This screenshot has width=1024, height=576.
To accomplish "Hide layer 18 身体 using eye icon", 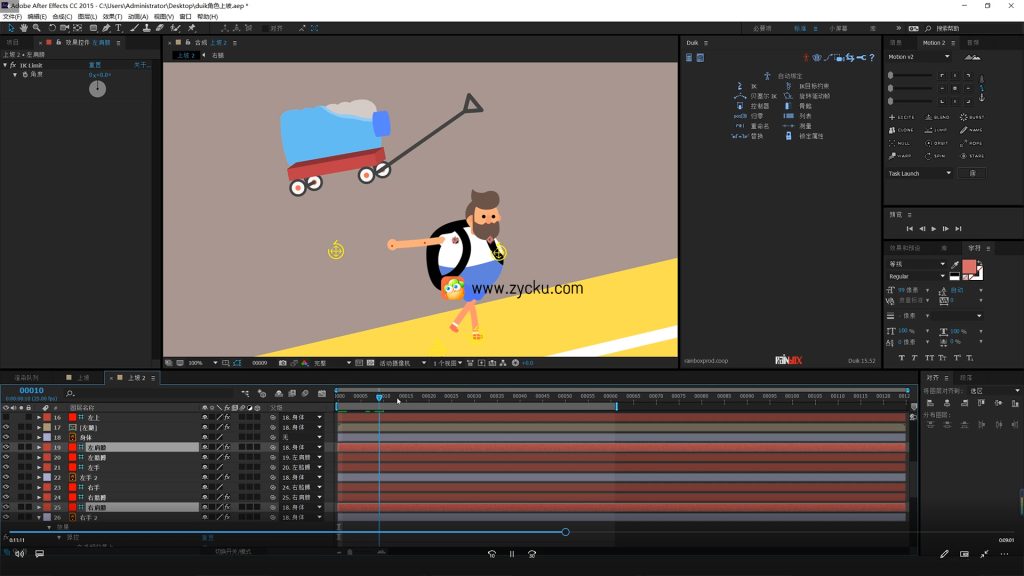I will [6, 437].
